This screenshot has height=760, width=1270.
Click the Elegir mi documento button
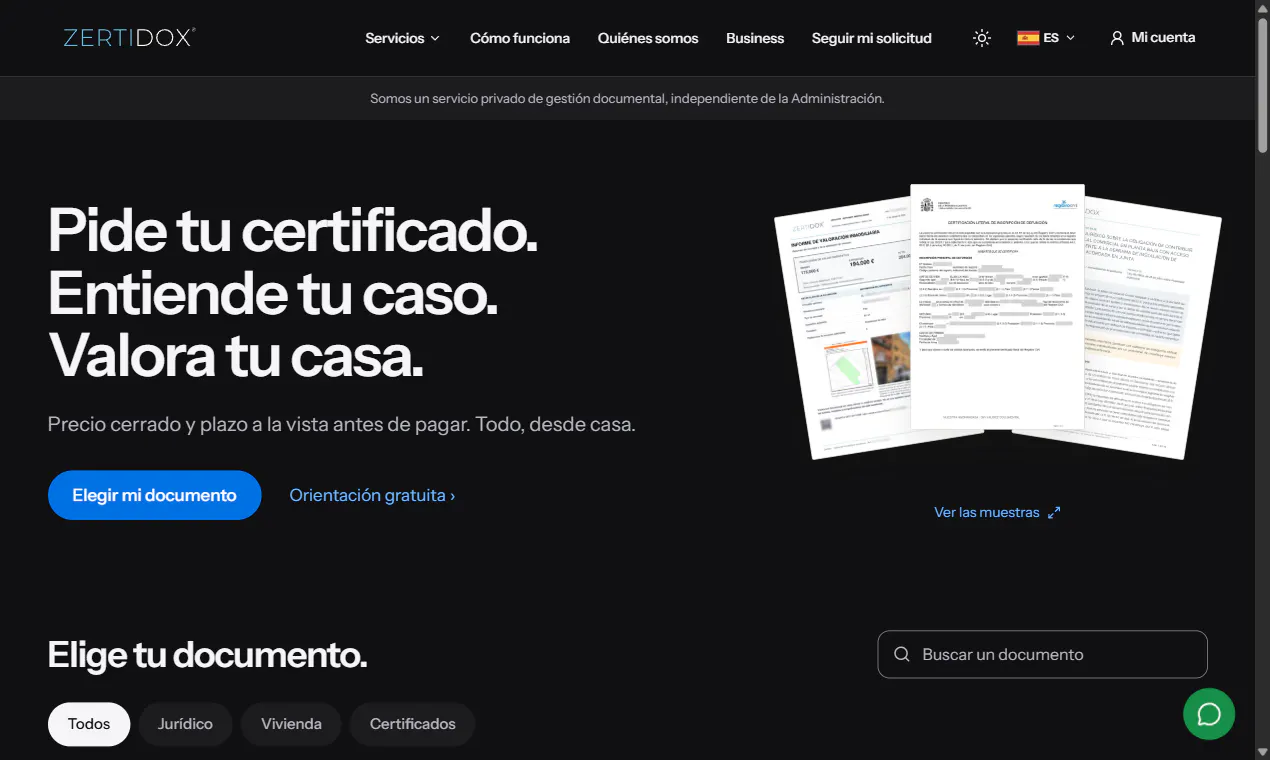(x=155, y=495)
